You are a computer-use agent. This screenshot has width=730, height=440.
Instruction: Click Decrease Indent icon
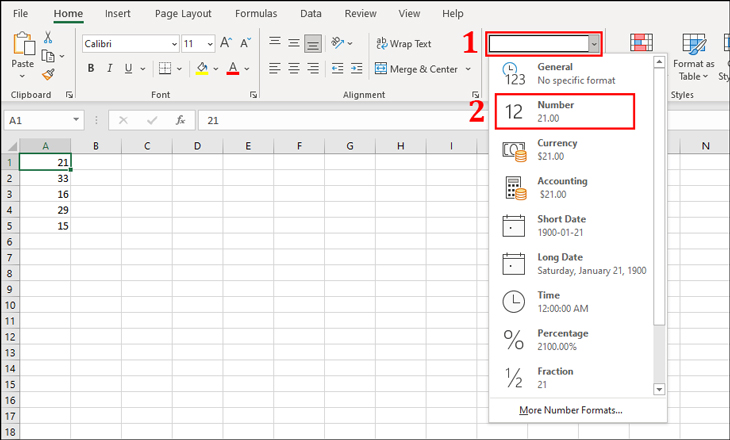click(x=338, y=69)
